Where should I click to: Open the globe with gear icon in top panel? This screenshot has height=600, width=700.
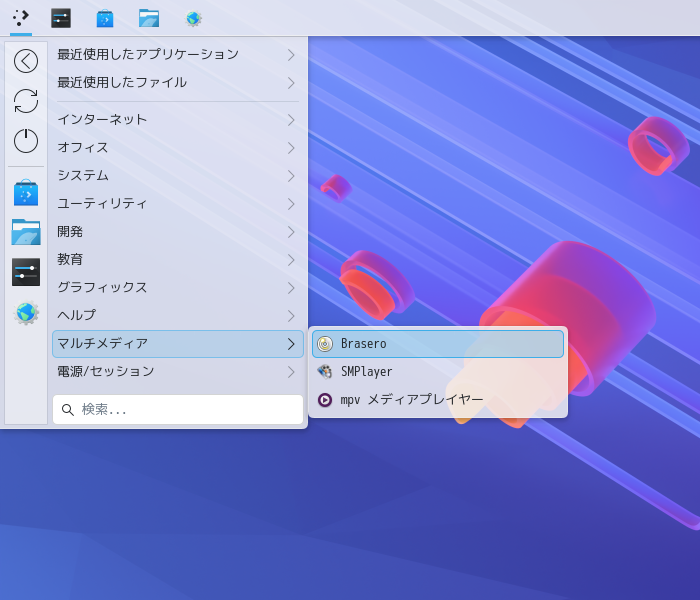pos(193,19)
